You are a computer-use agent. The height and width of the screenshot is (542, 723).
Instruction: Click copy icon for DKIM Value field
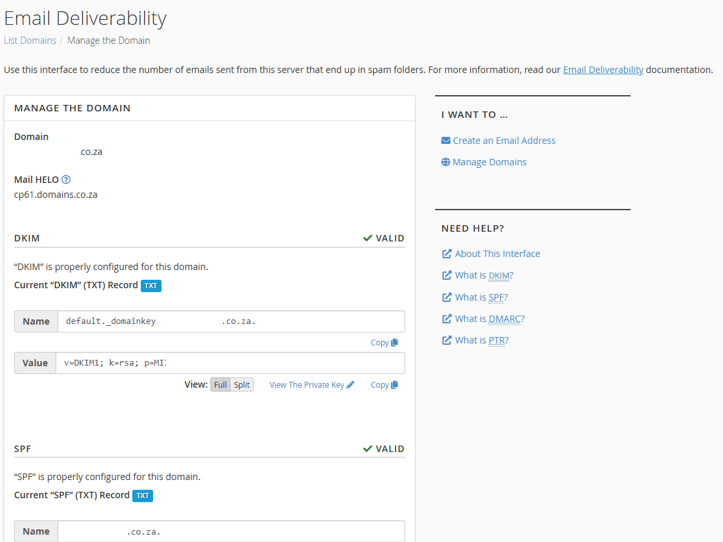point(394,385)
